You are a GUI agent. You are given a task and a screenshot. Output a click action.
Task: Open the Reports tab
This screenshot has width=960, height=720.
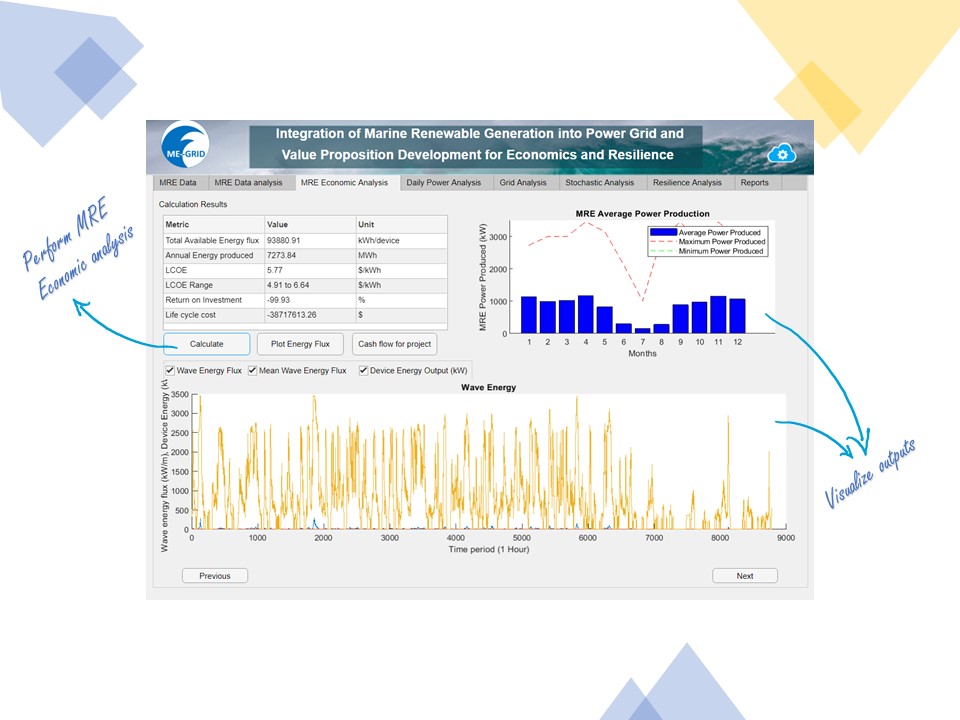tap(755, 183)
